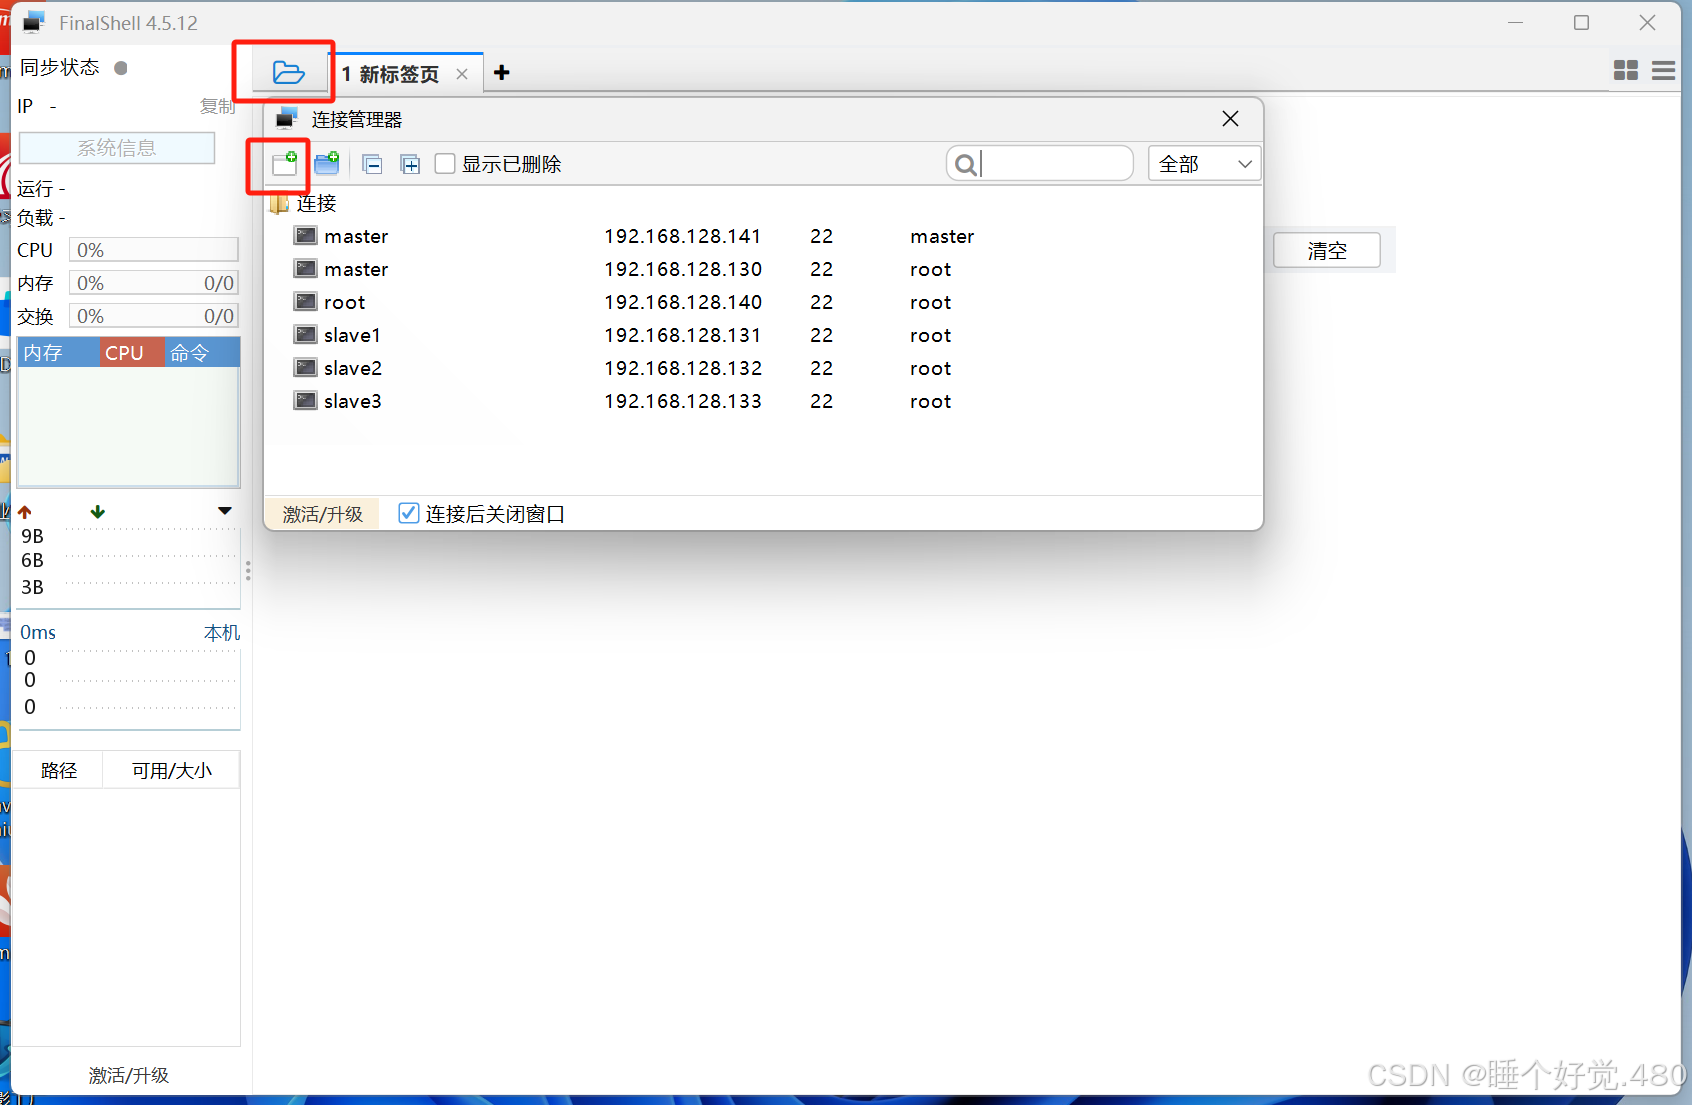This screenshot has height=1105, width=1692.
Task: Switch to the 新标签页 tab
Action: click(392, 73)
